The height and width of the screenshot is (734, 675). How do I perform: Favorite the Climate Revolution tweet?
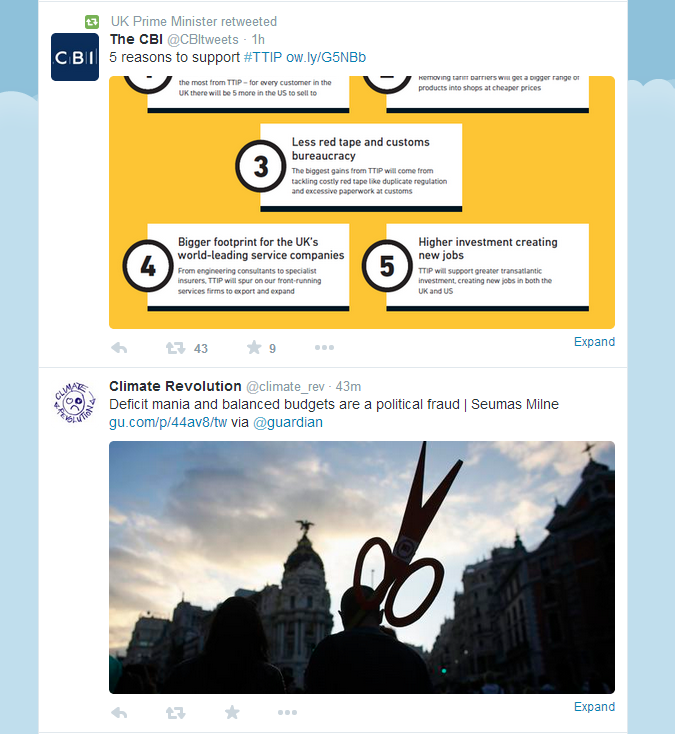(x=232, y=712)
